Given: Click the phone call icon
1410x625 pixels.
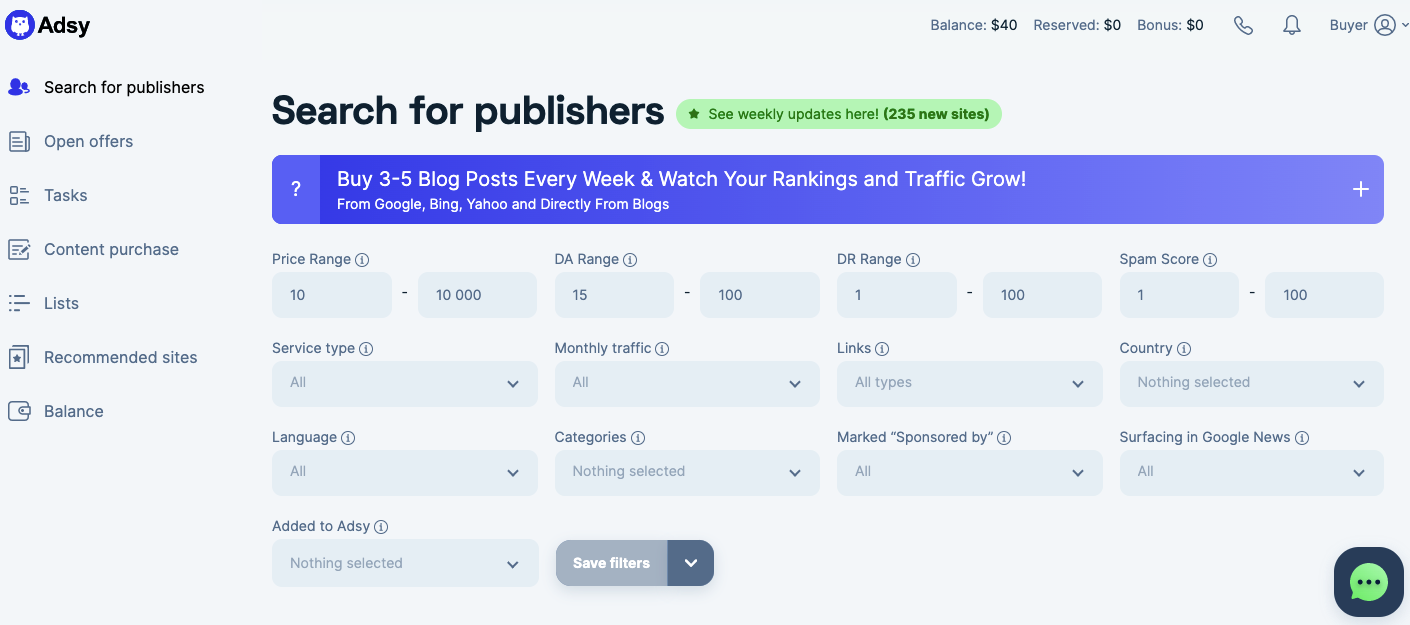Looking at the screenshot, I should (1243, 25).
